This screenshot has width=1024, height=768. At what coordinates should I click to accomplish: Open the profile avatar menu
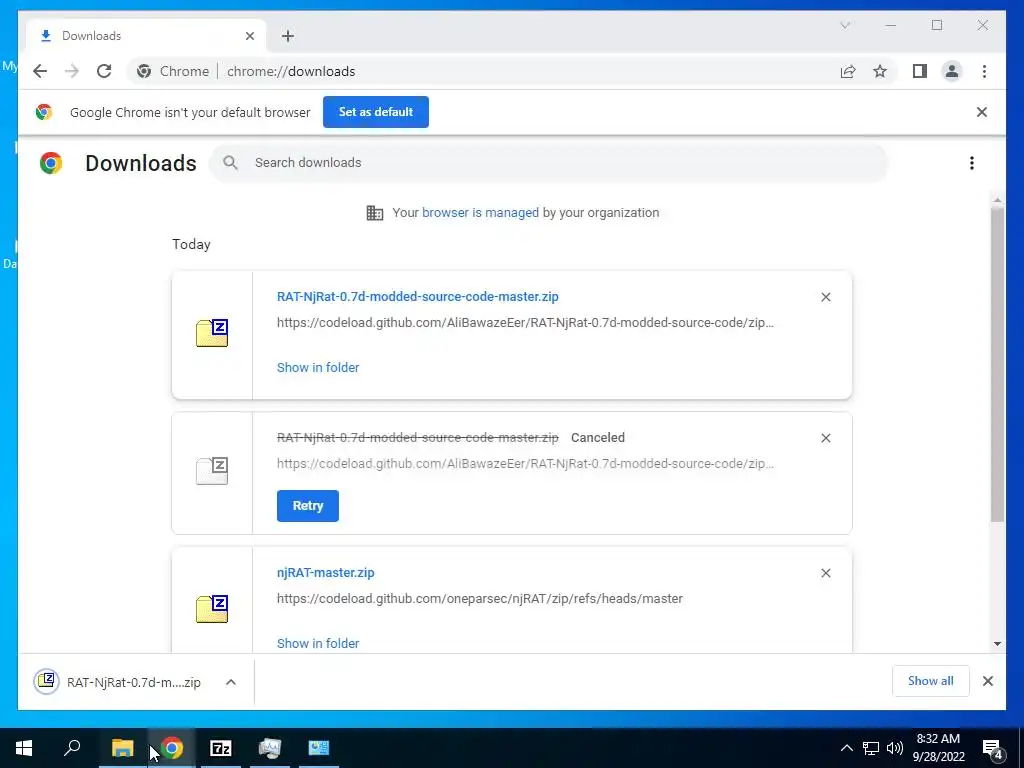(x=952, y=71)
